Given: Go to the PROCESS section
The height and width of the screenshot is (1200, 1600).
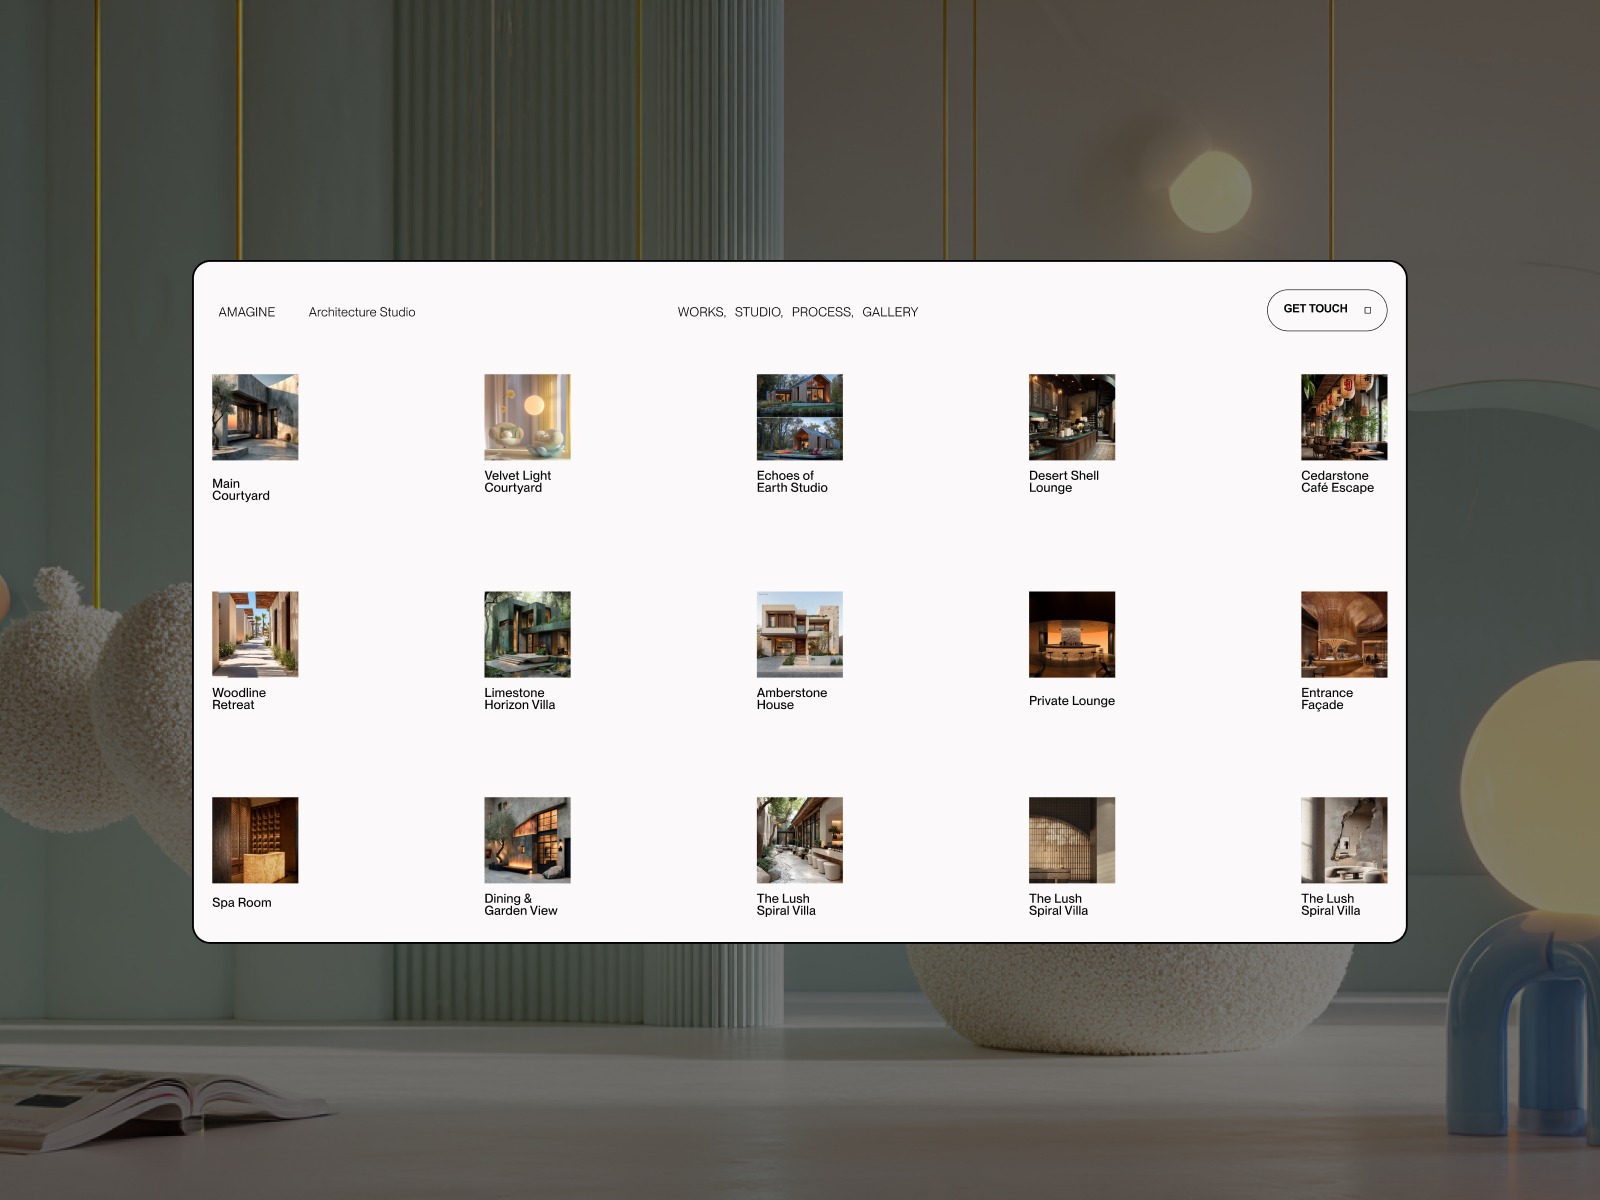Looking at the screenshot, I should (x=822, y=312).
